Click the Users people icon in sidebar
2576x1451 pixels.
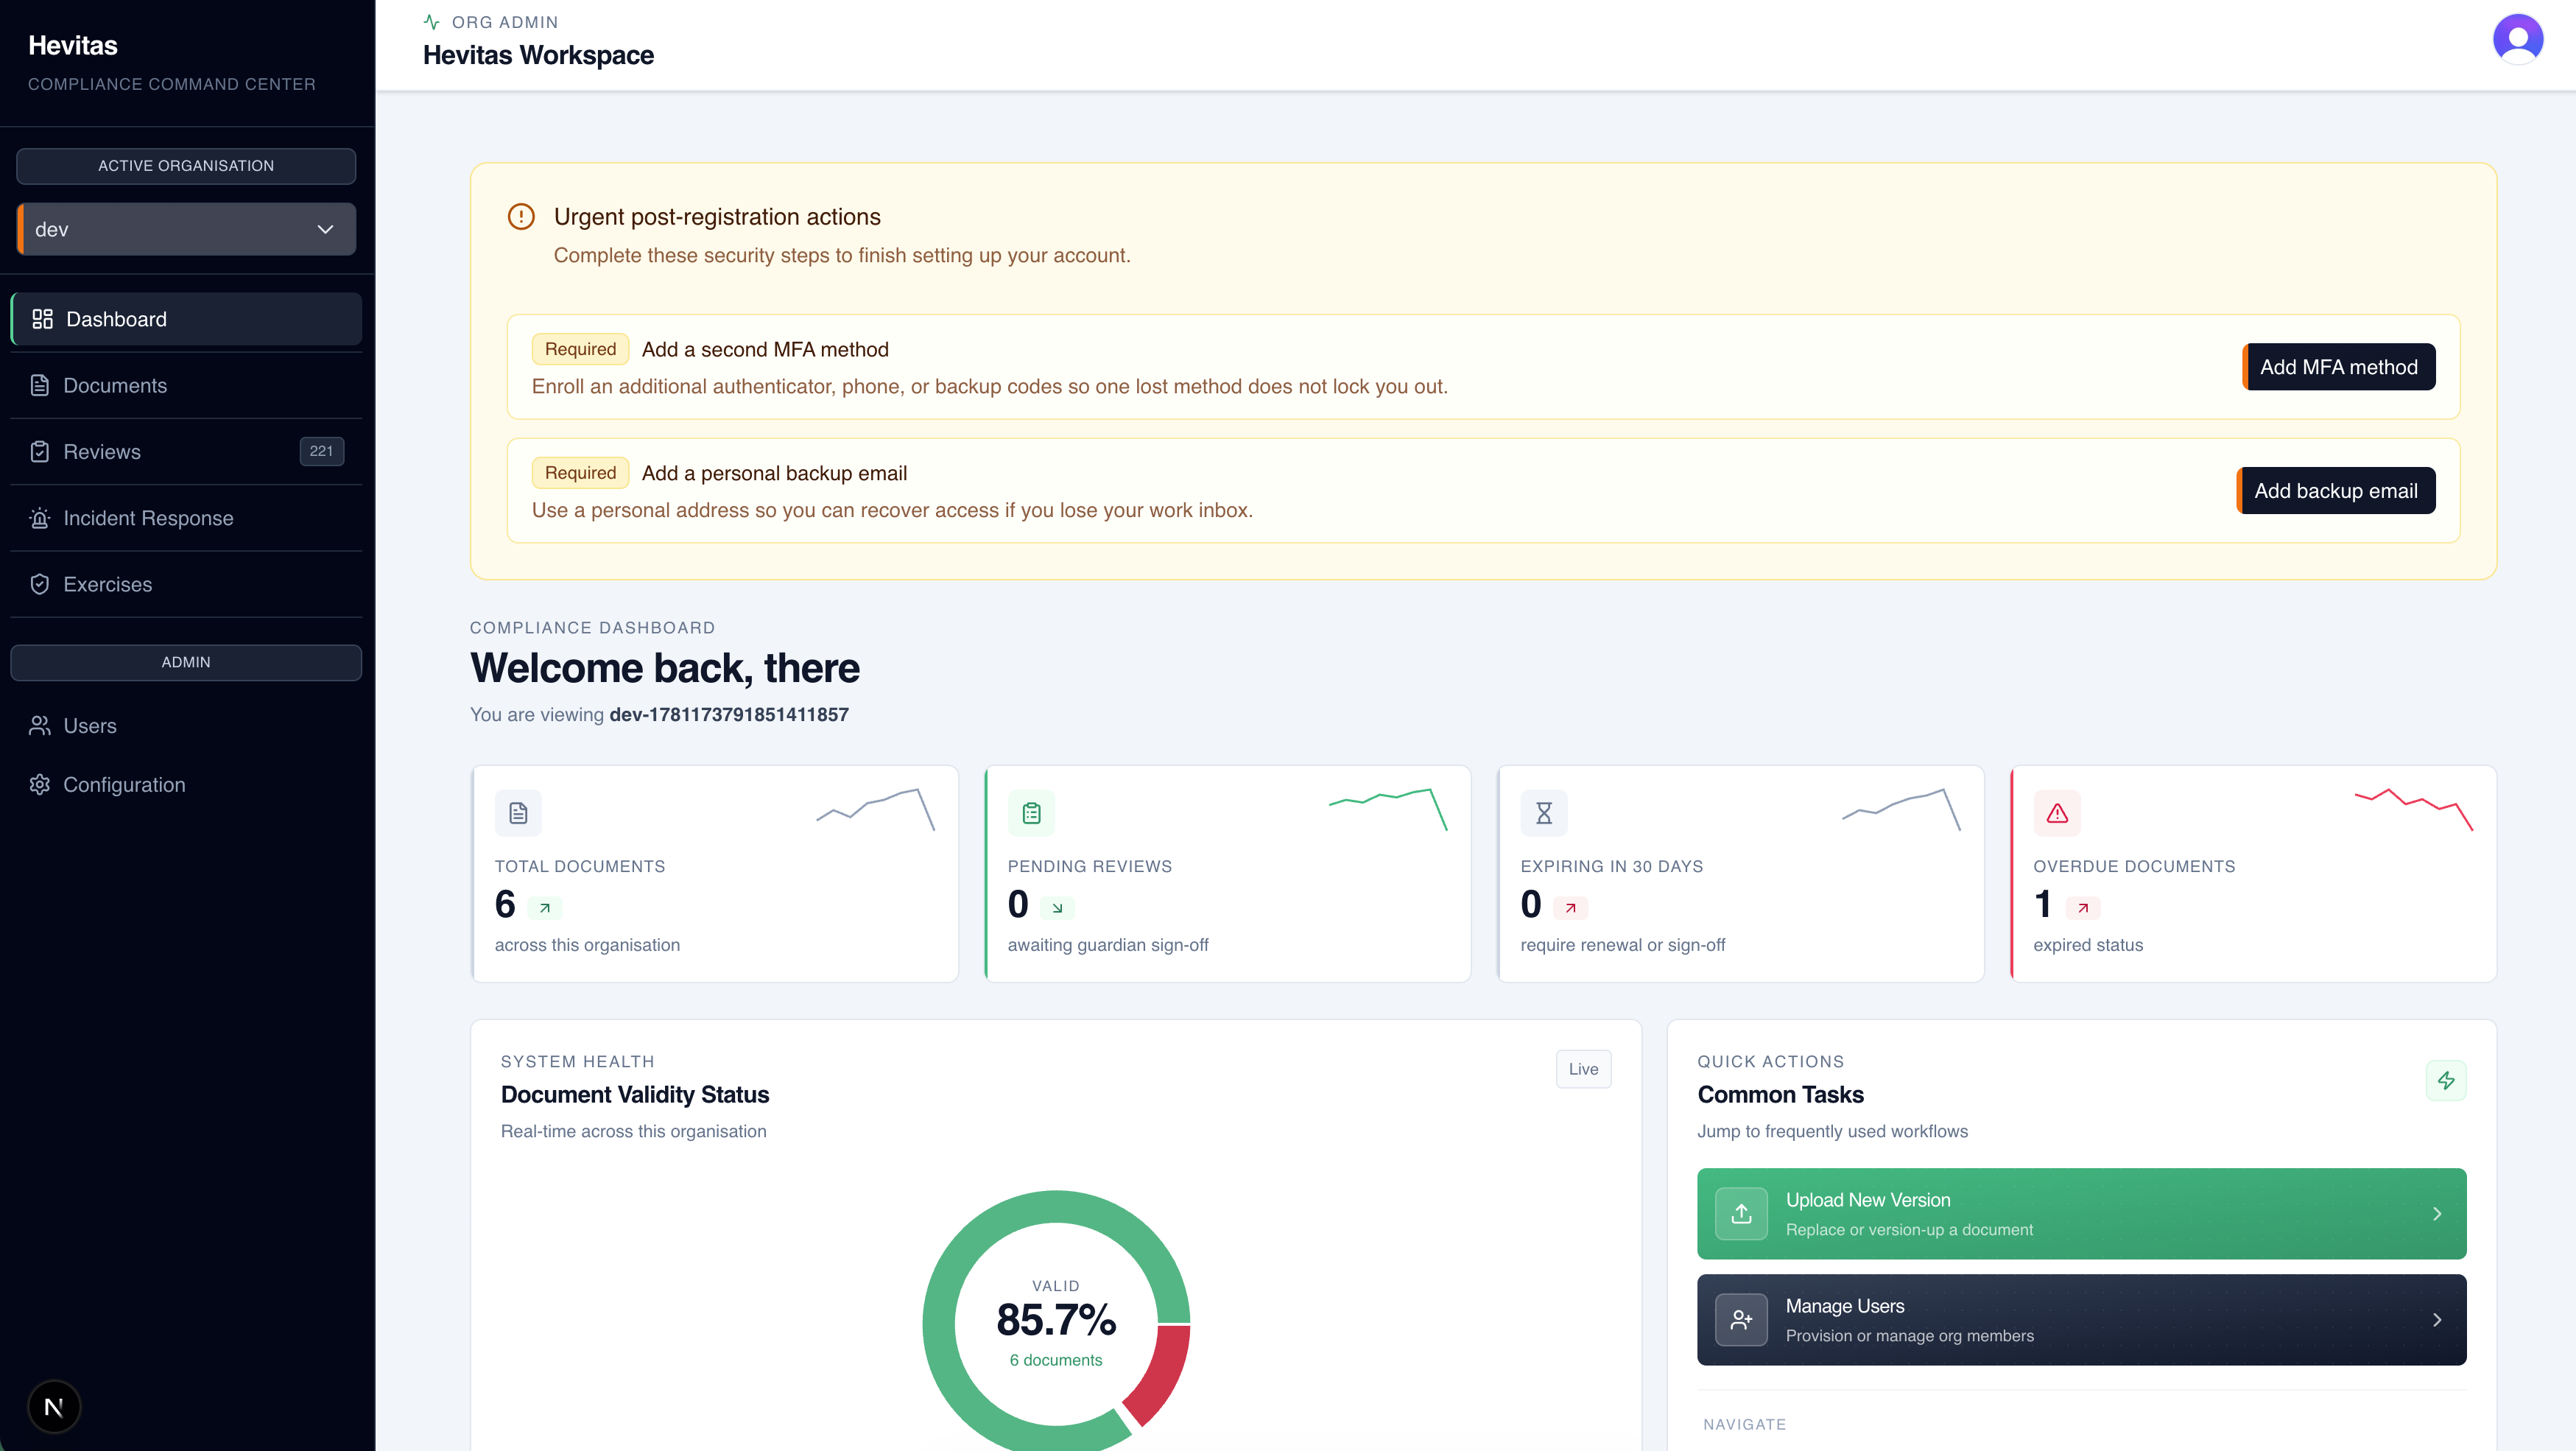pos(40,726)
